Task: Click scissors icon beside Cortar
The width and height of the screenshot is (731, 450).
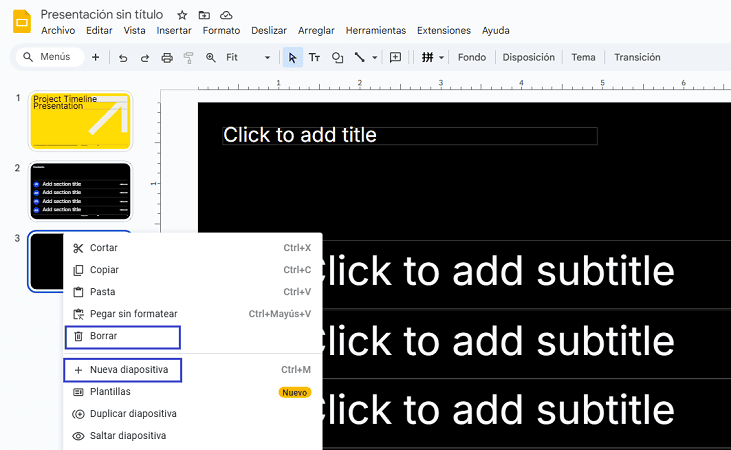Action: pos(78,248)
